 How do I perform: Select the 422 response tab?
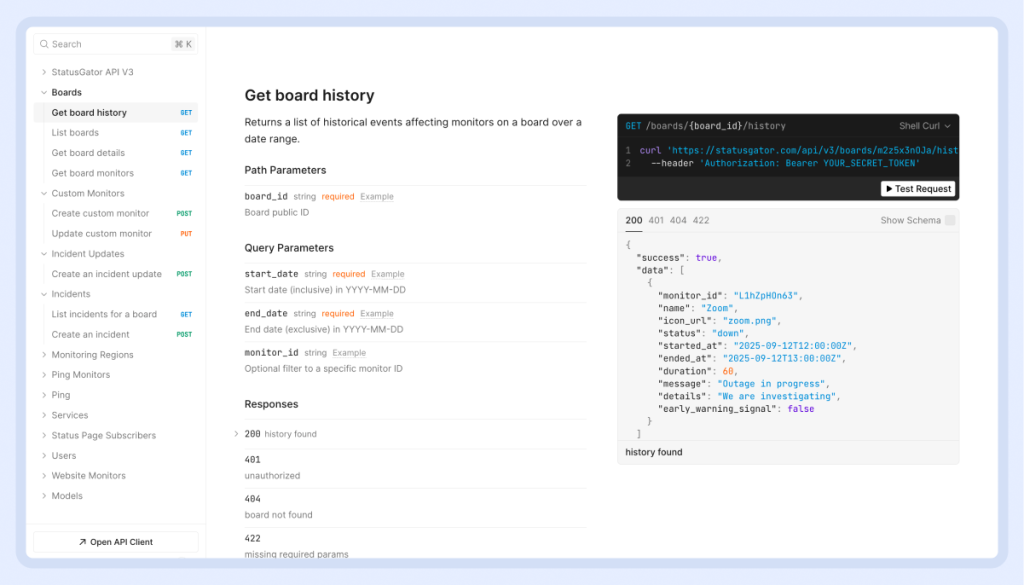(x=701, y=220)
